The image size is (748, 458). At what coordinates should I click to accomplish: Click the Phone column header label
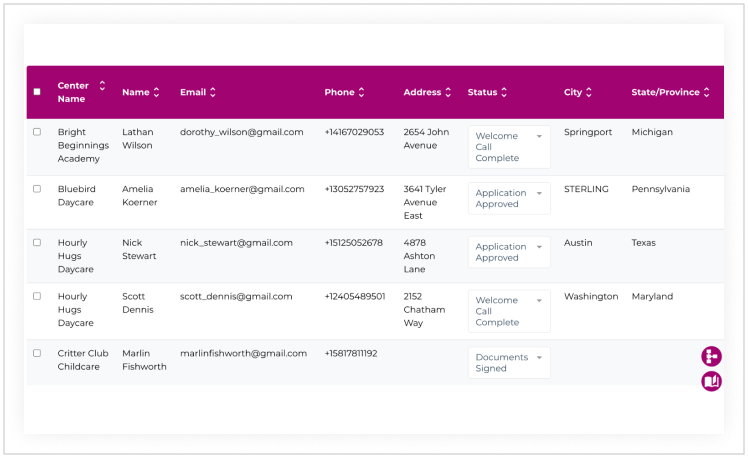(339, 93)
